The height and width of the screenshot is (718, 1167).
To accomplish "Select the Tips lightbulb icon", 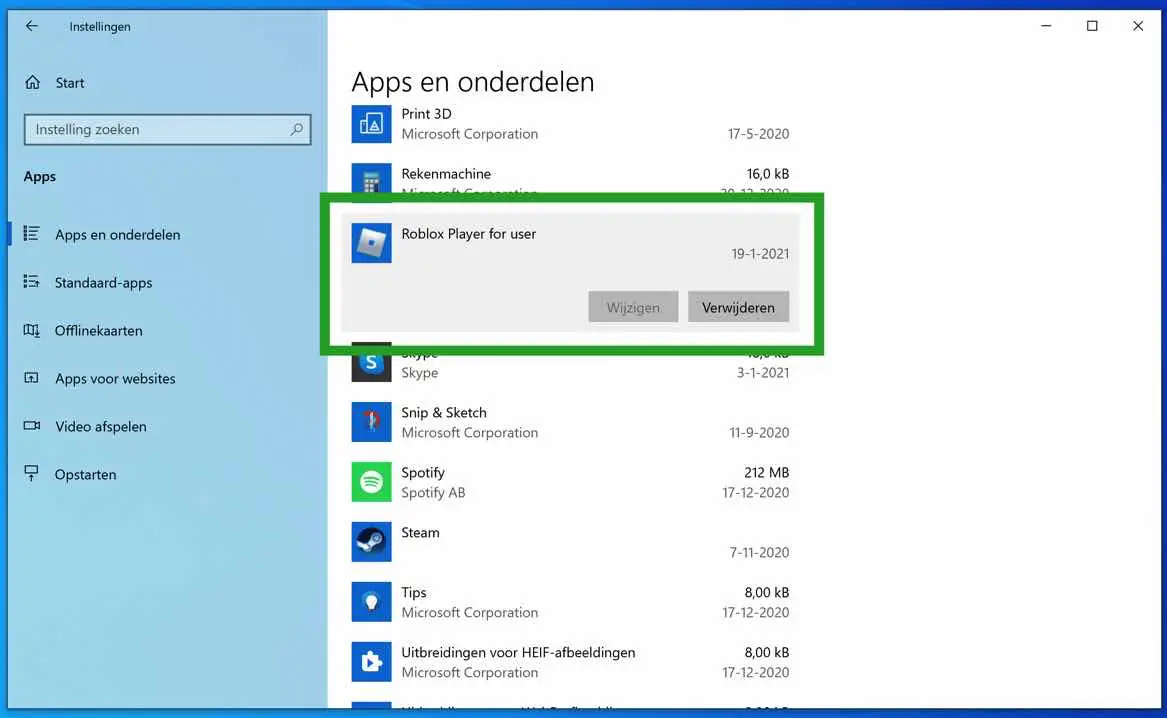I will [x=371, y=602].
